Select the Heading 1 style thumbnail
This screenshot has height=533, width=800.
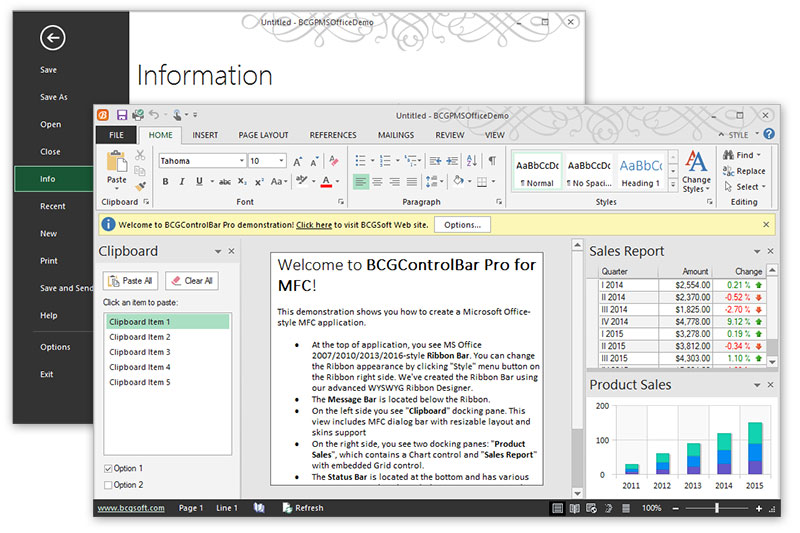[x=641, y=171]
